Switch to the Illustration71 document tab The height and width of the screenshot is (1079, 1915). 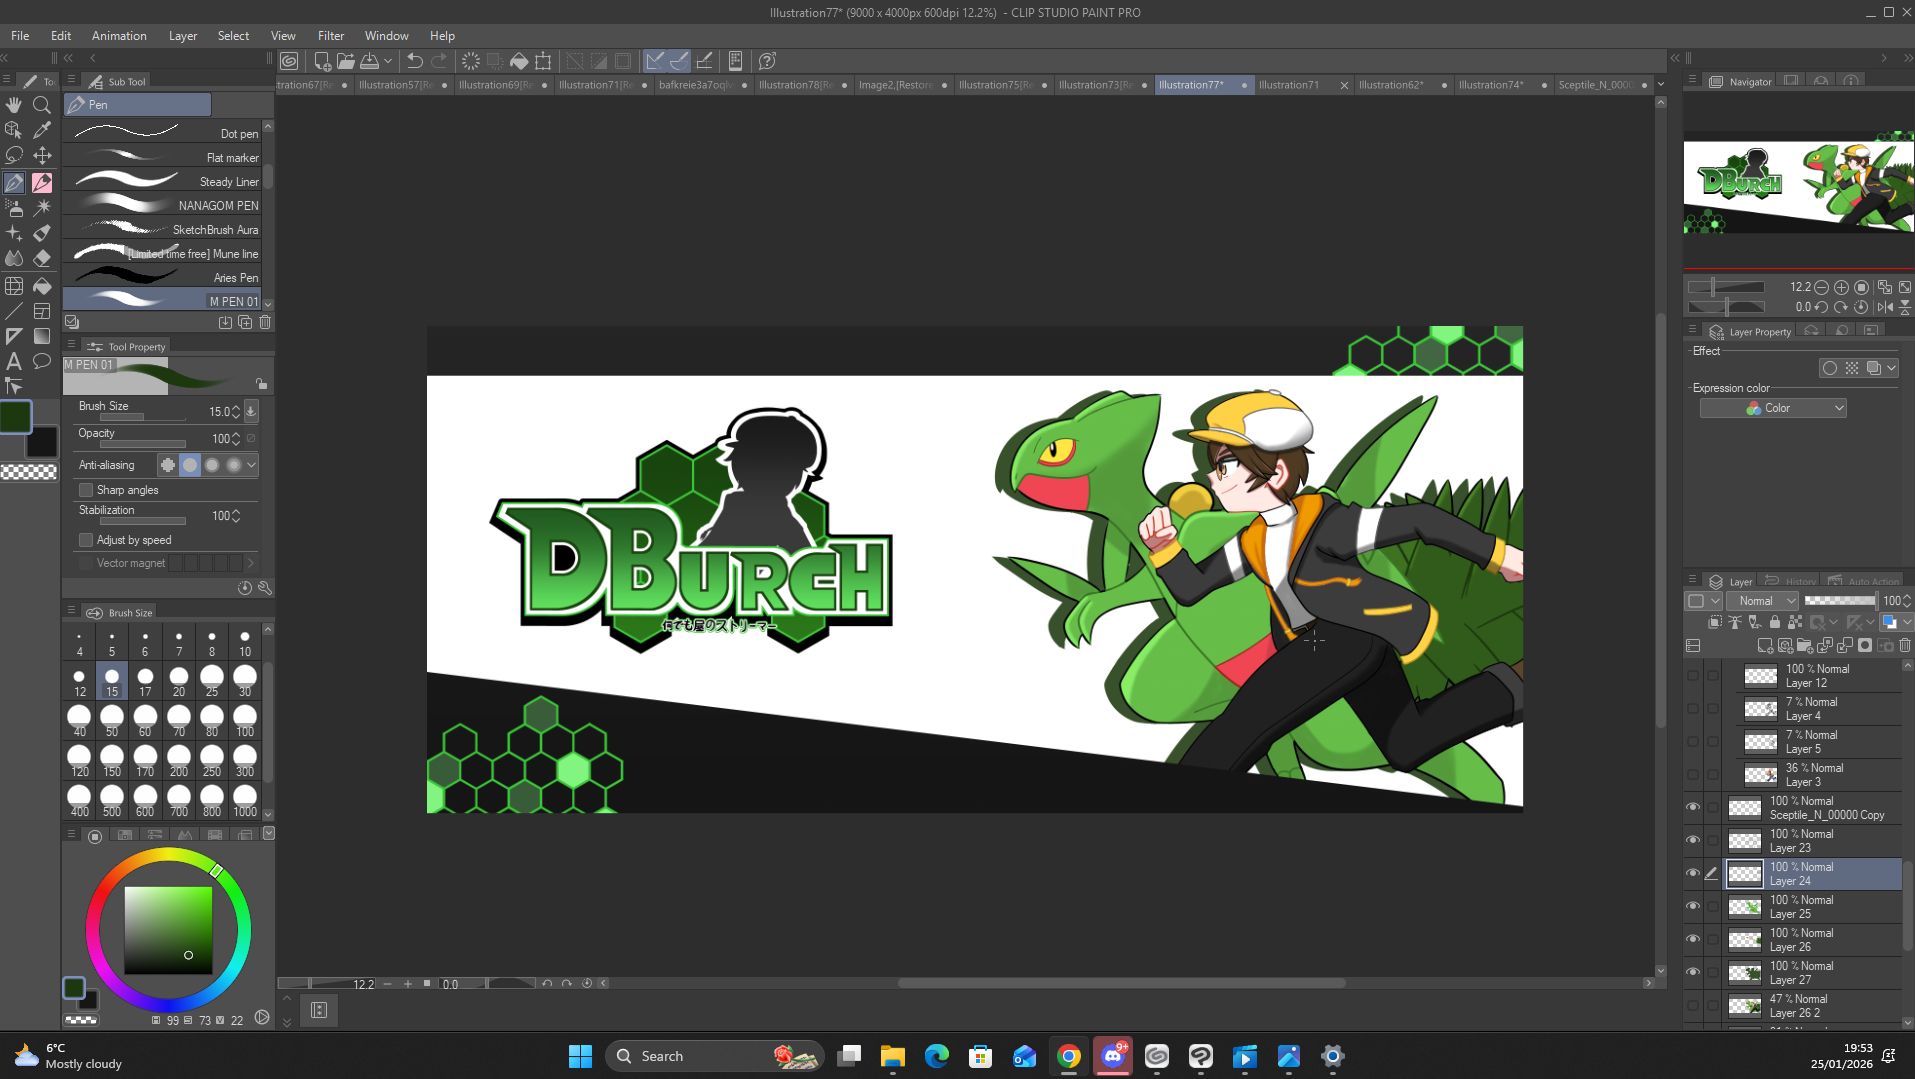click(1288, 85)
